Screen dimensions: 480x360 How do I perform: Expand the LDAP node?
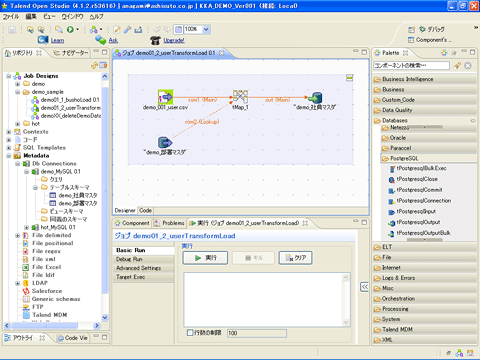pos(17,283)
